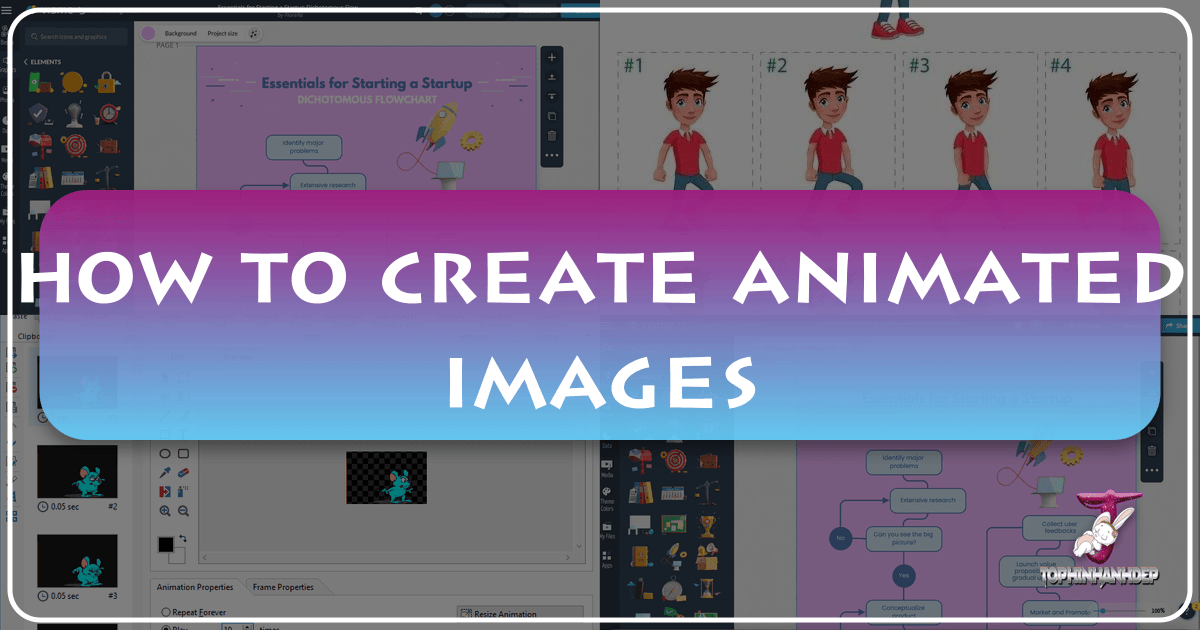The width and height of the screenshot is (1200, 630).
Task: Select the eyedropper color picker tool
Action: (x=165, y=471)
